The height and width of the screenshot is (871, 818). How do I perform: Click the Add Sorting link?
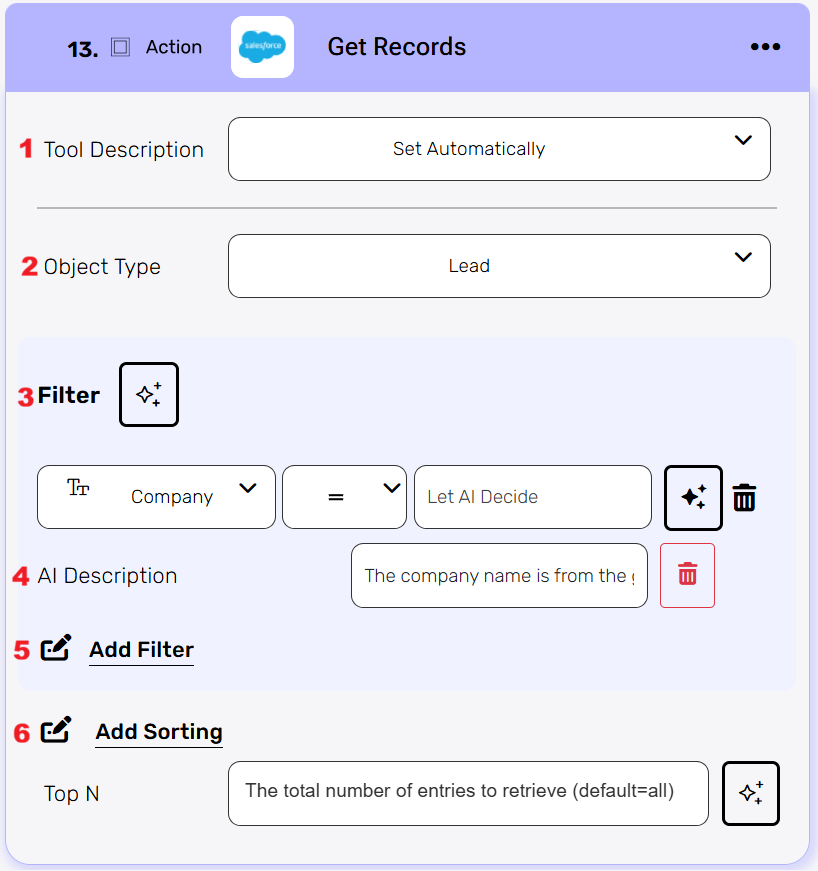click(x=159, y=732)
